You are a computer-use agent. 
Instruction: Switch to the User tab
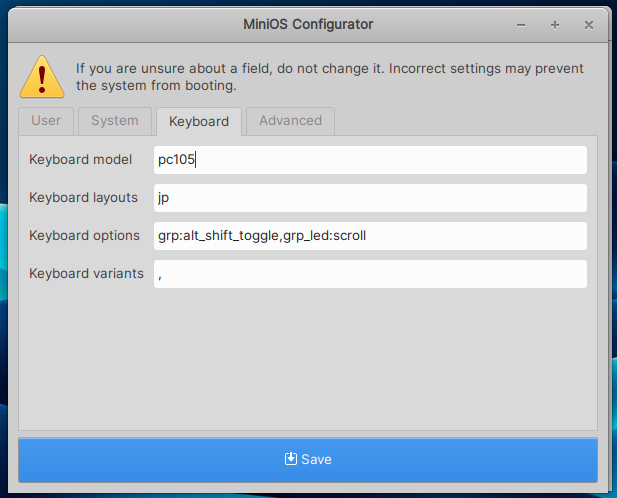[x=46, y=121]
